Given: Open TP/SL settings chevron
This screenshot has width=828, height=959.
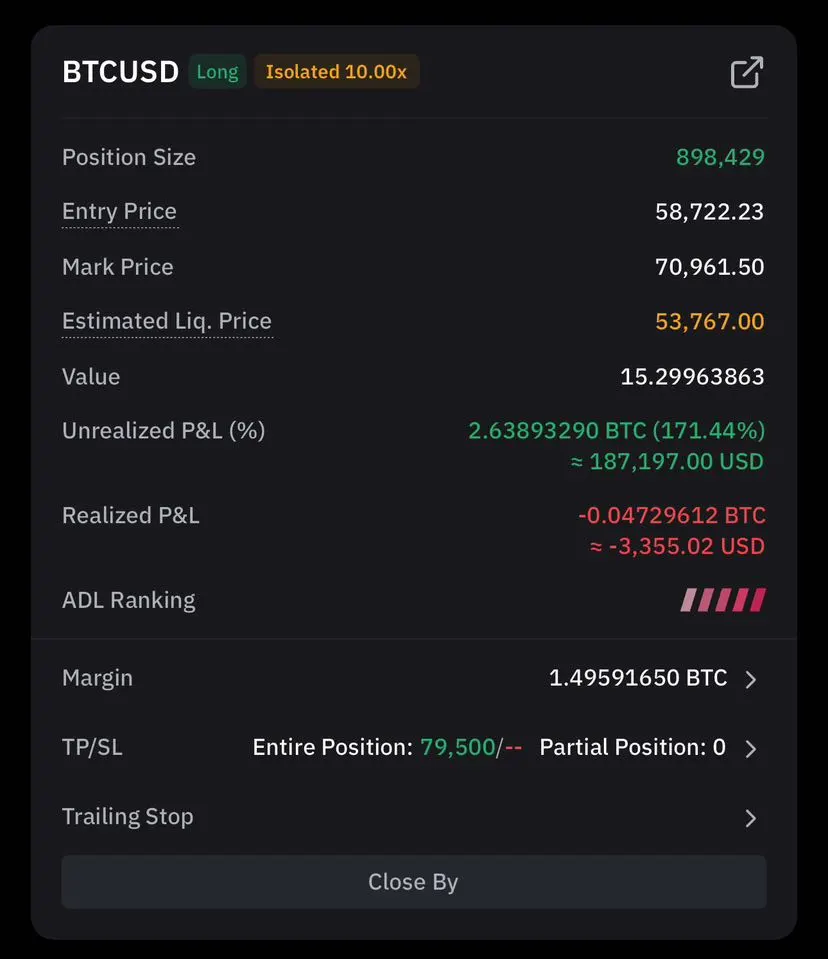Looking at the screenshot, I should [751, 749].
